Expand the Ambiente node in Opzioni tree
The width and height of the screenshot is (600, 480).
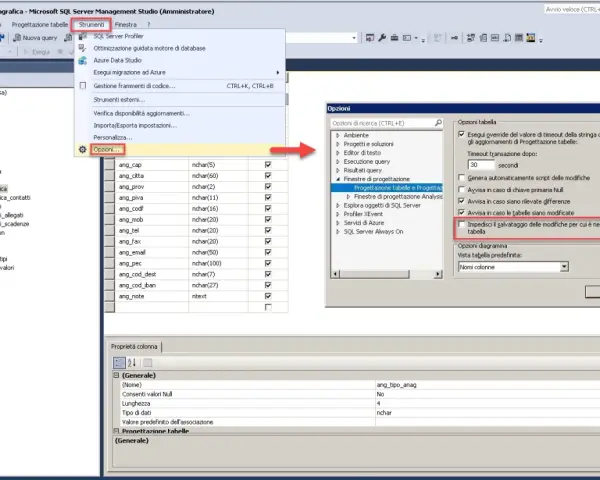coord(338,135)
